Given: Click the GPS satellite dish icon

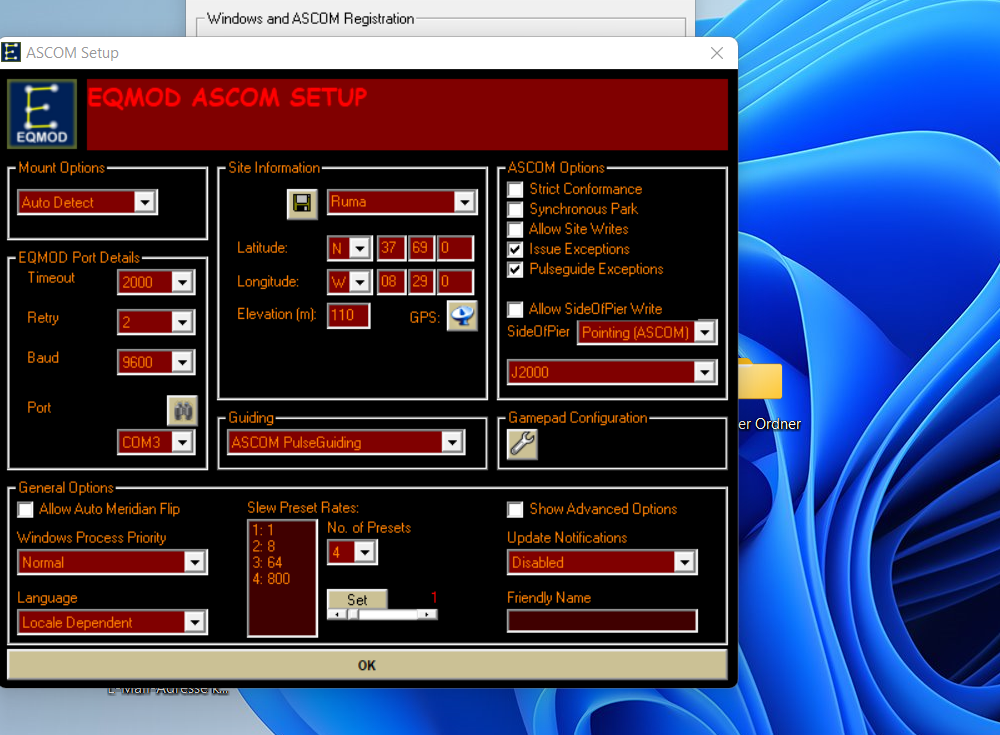Looking at the screenshot, I should pyautogui.click(x=462, y=316).
